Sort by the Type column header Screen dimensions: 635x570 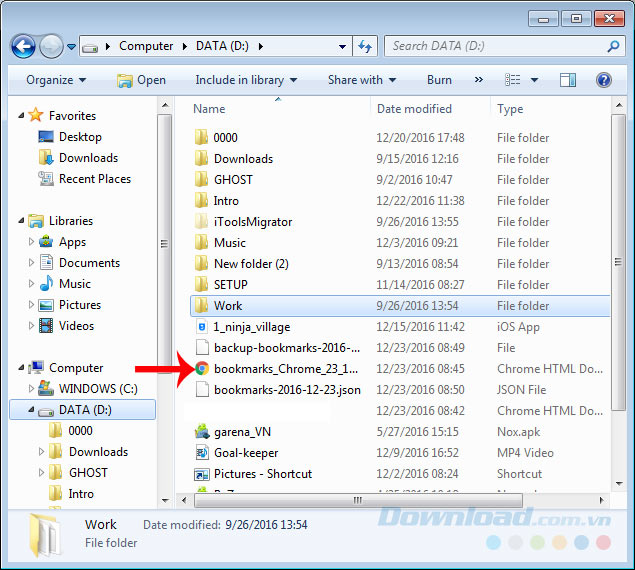tap(510, 109)
